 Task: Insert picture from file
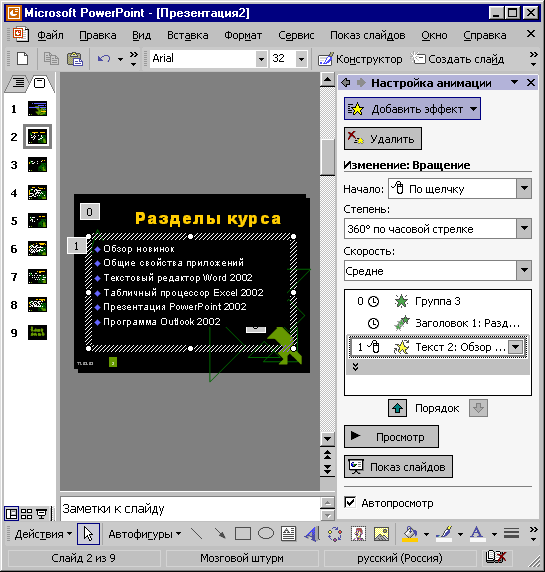coord(381,534)
